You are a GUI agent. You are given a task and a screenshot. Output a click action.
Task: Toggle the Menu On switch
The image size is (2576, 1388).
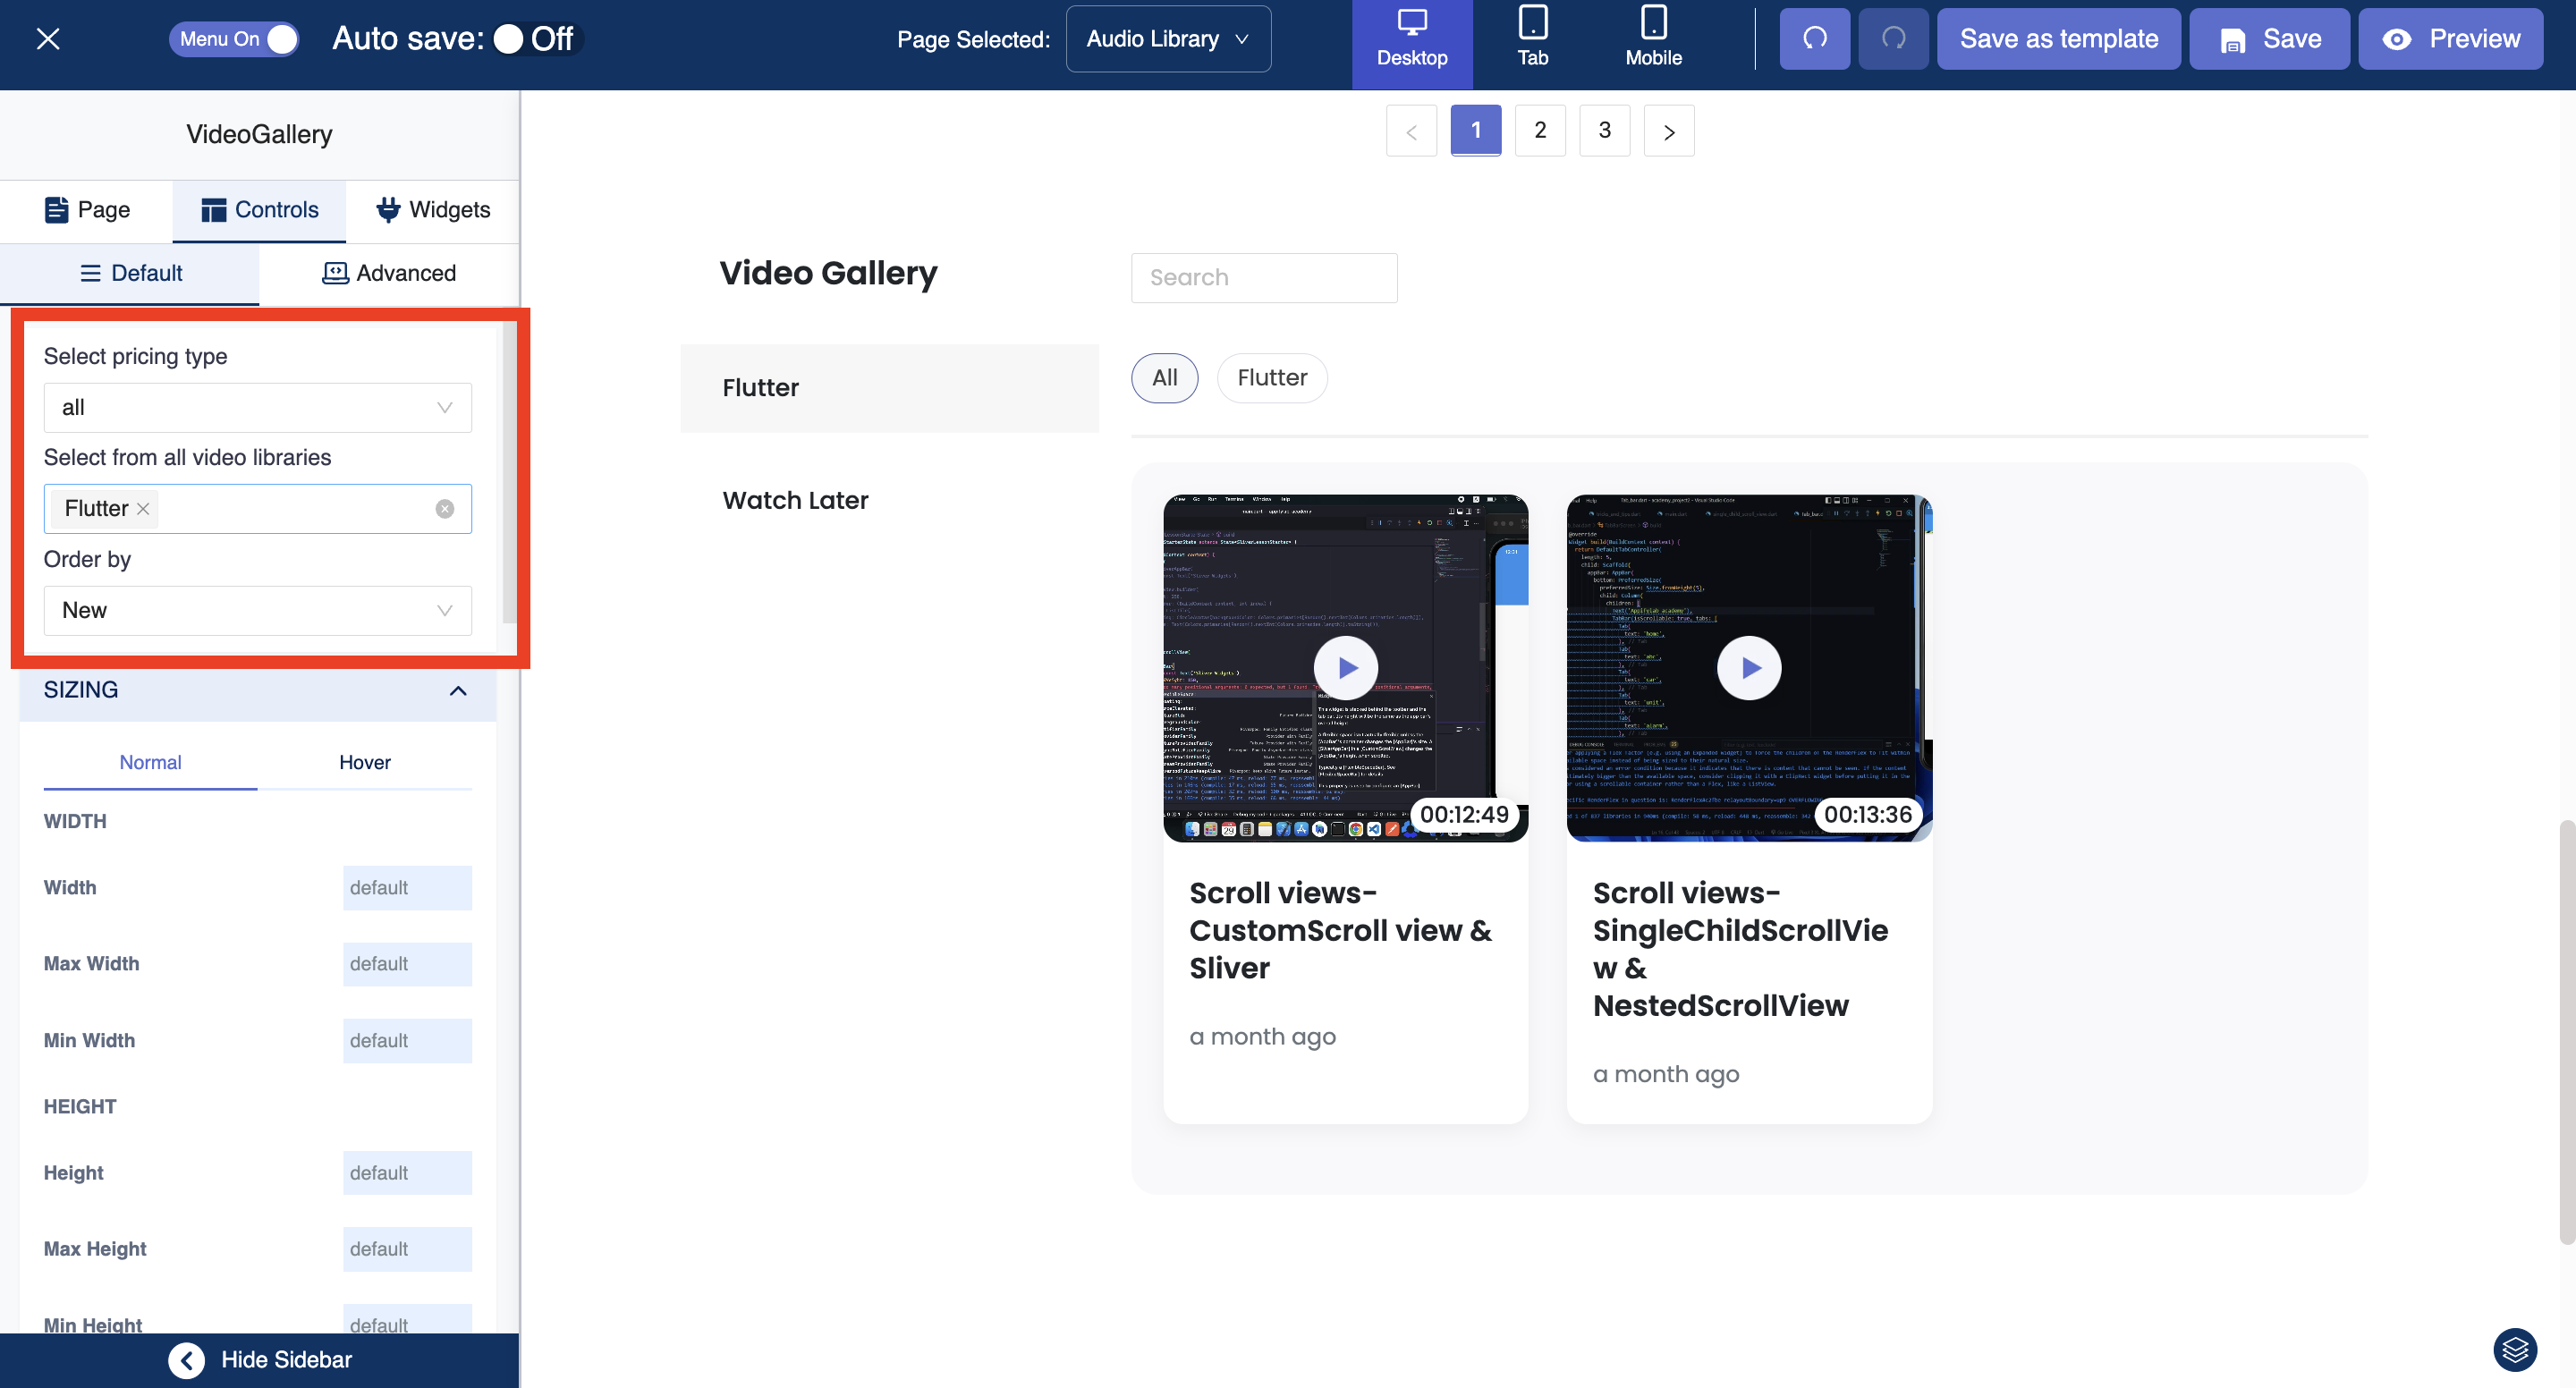click(x=234, y=39)
